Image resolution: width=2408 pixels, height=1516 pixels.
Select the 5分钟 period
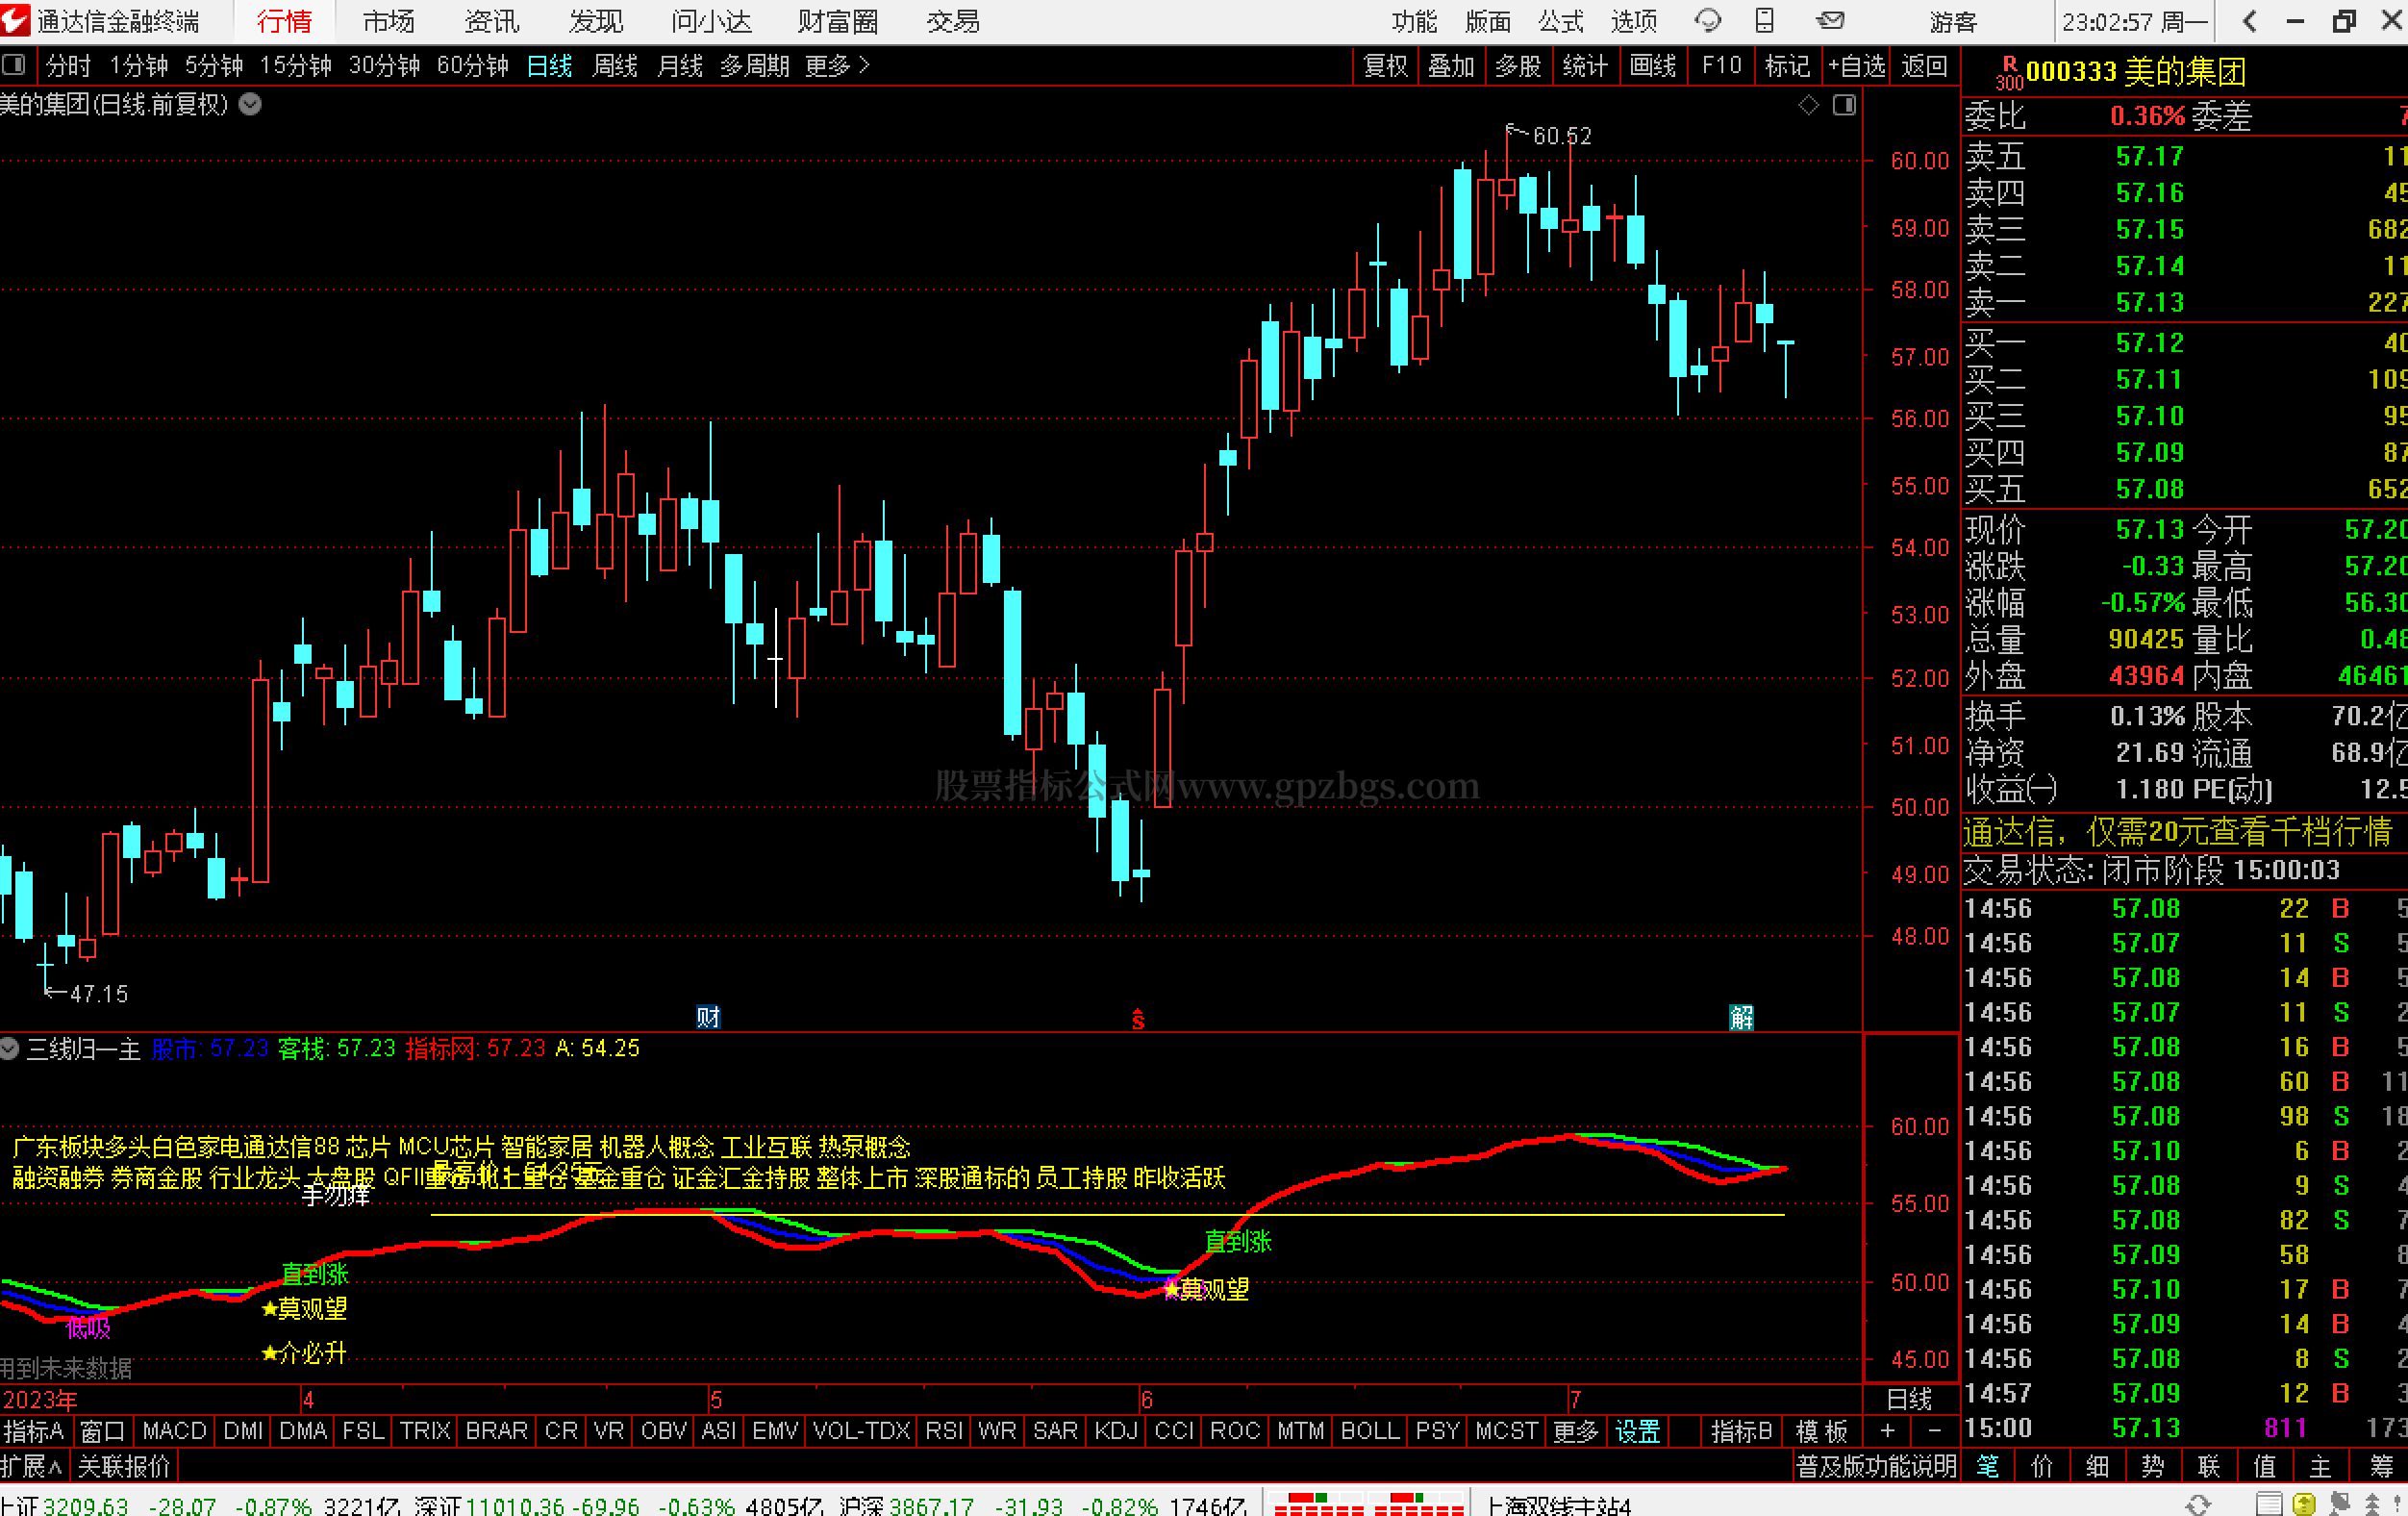[x=214, y=65]
